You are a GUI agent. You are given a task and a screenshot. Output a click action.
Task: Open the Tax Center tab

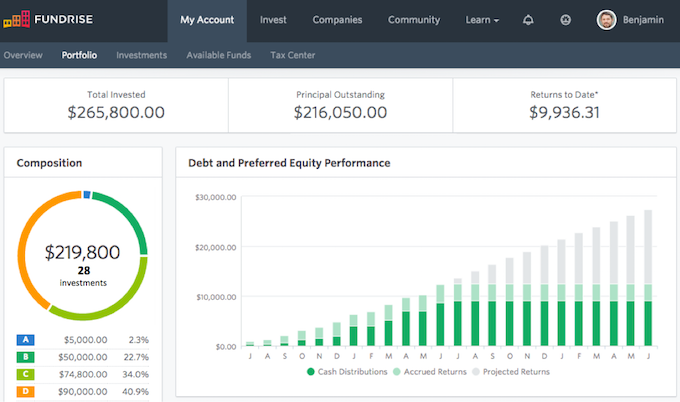(x=293, y=55)
